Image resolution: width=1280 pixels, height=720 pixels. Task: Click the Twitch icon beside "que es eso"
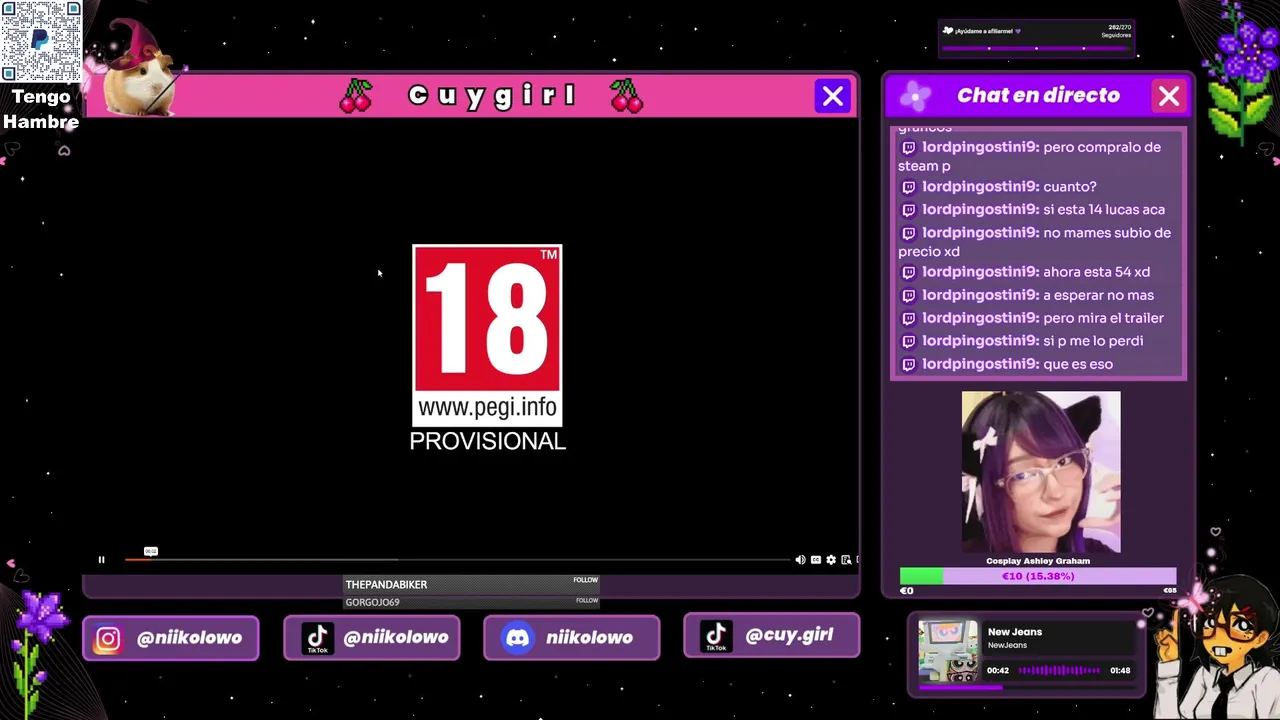click(x=908, y=364)
